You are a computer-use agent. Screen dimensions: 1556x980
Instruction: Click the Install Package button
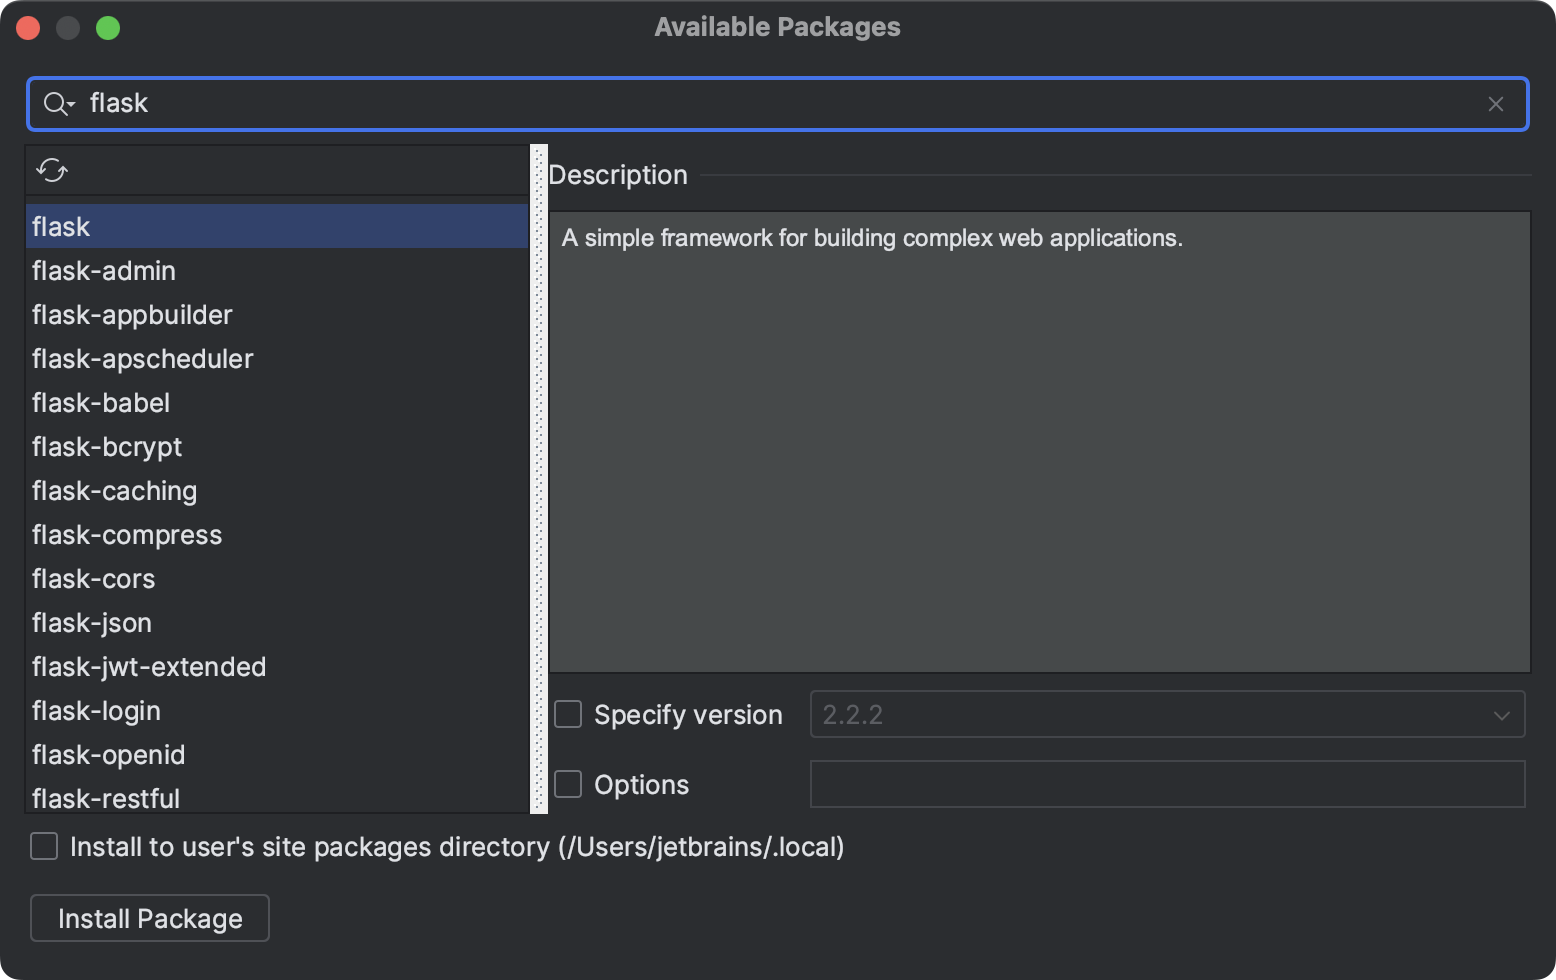(x=149, y=918)
